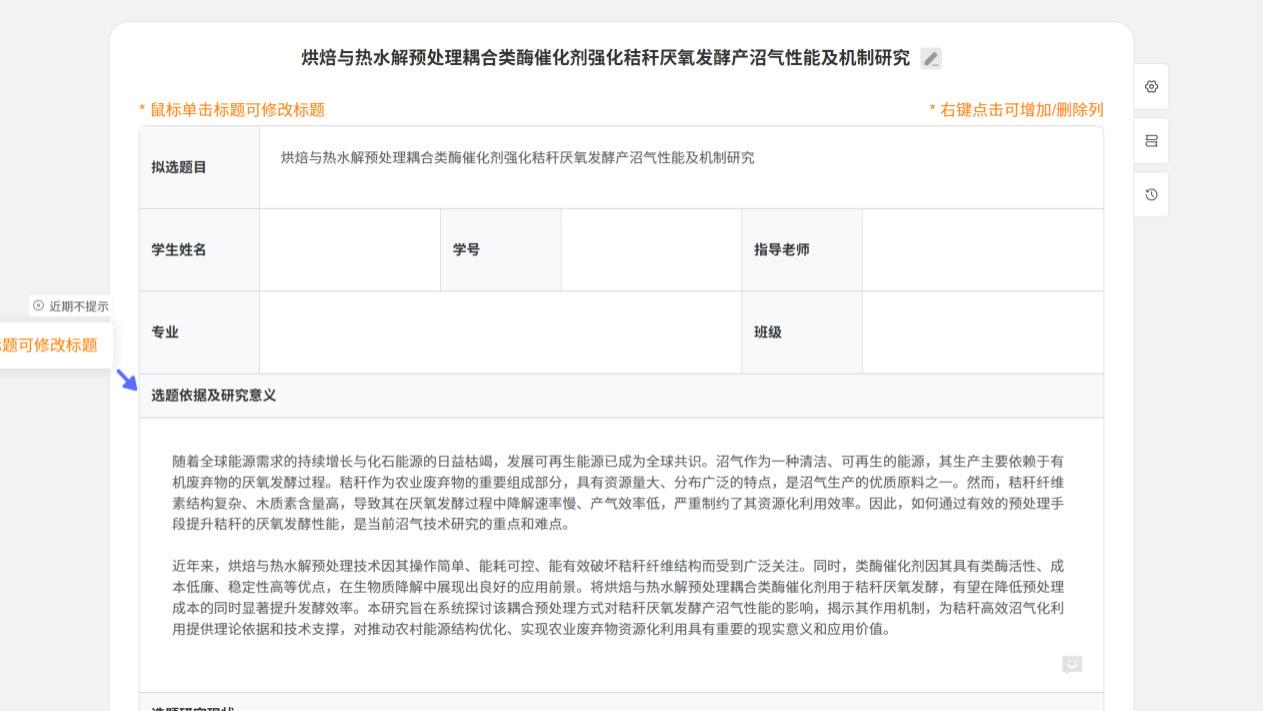The height and width of the screenshot is (711, 1263).
Task: Open the settings gear icon in right sidebar
Action: [x=1151, y=87]
